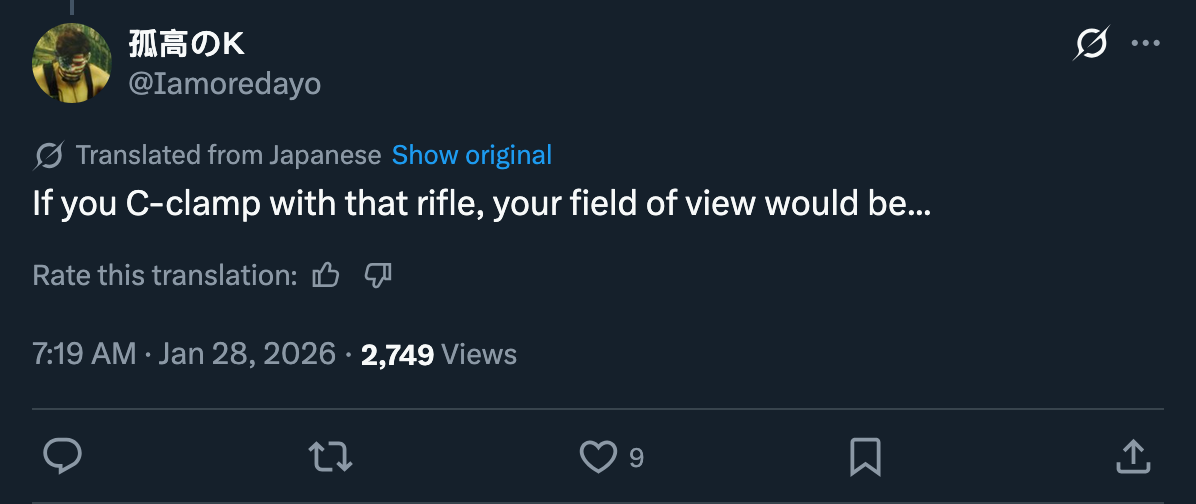
Task: Open the three-dot more options menu
Action: tap(1146, 43)
